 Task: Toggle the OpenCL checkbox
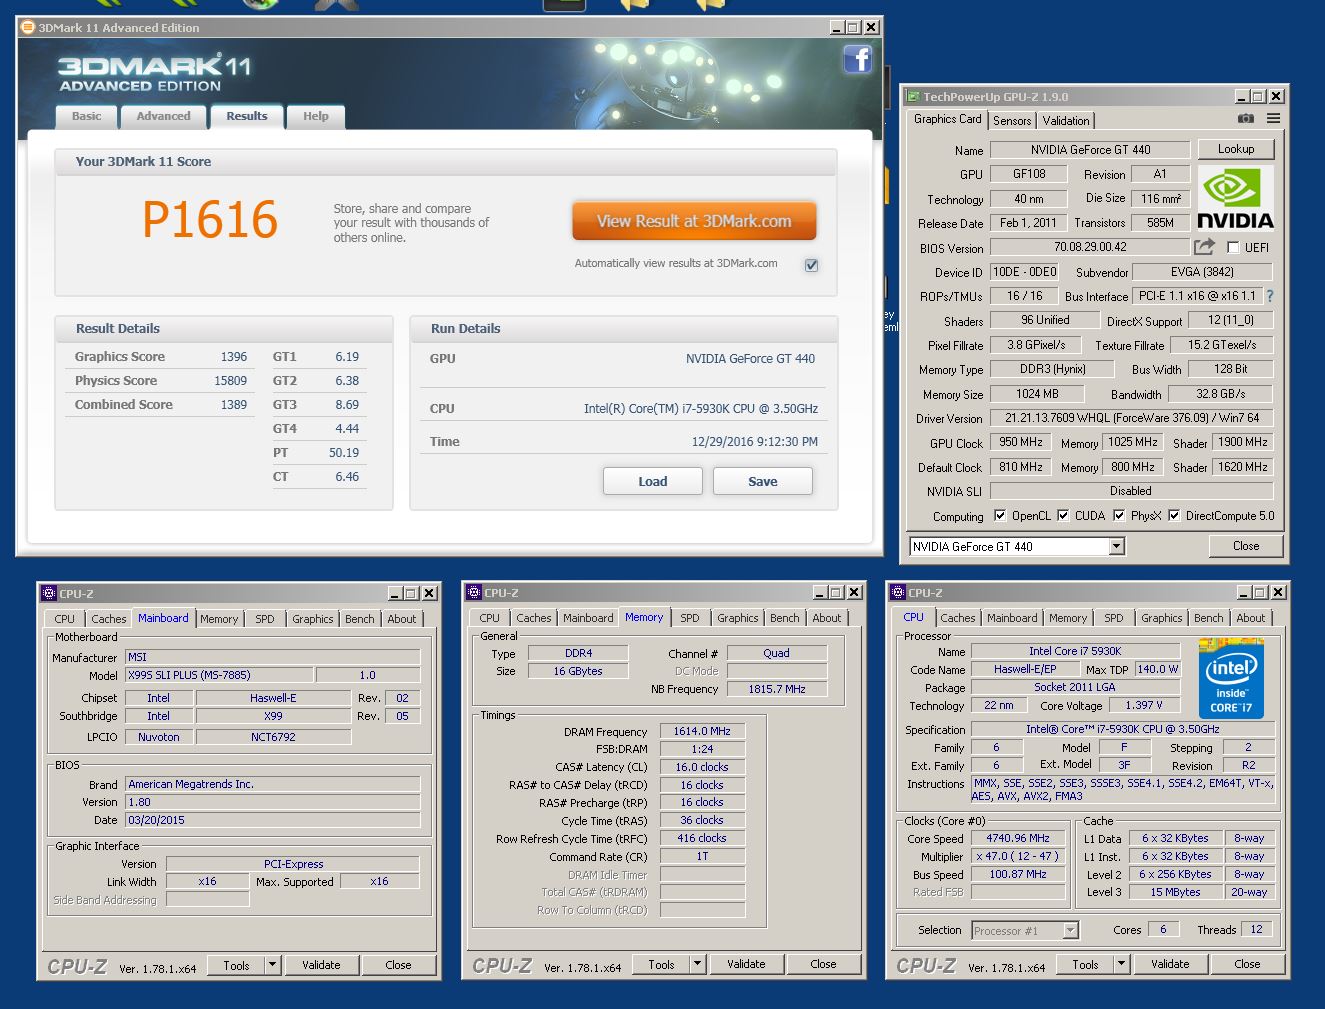point(1000,516)
